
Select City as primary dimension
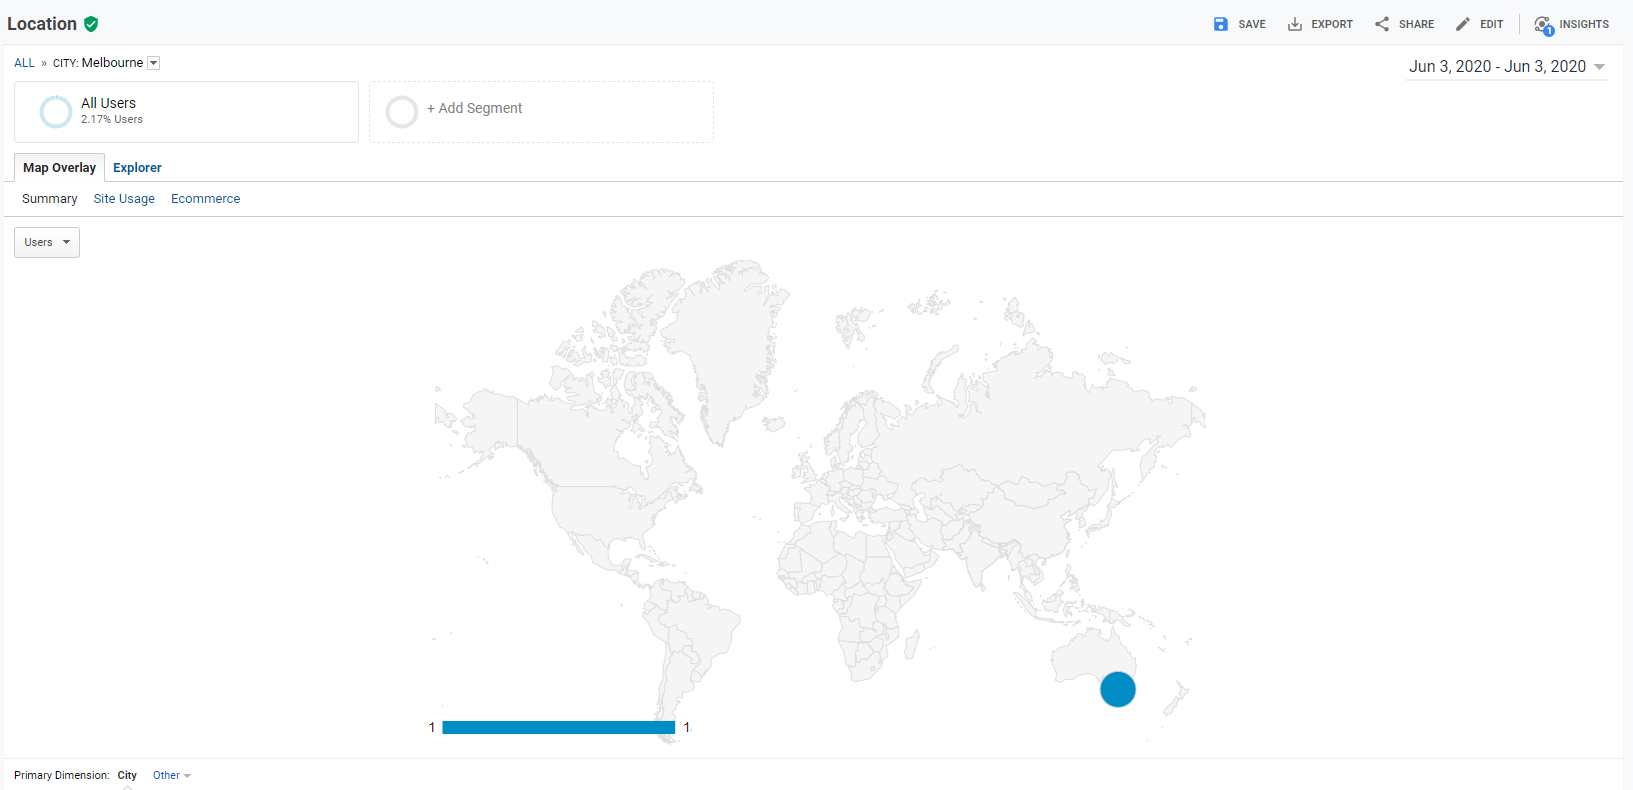coord(127,775)
